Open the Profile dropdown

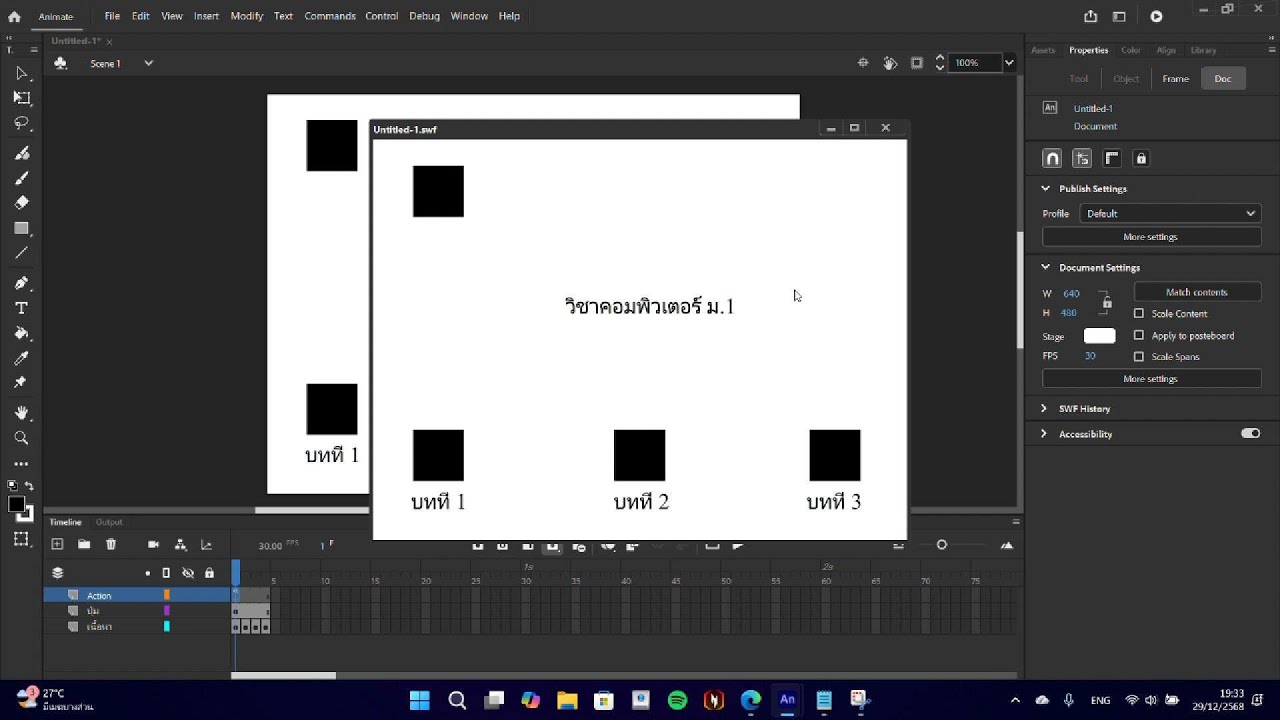click(x=1170, y=213)
